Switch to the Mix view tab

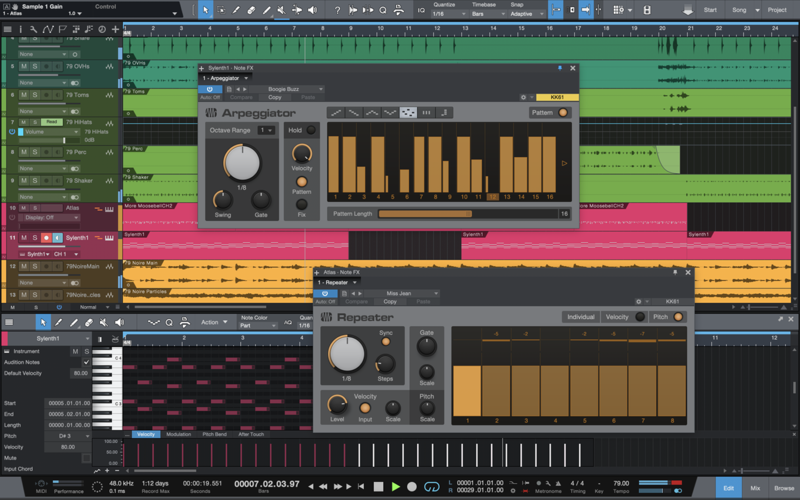(755, 487)
